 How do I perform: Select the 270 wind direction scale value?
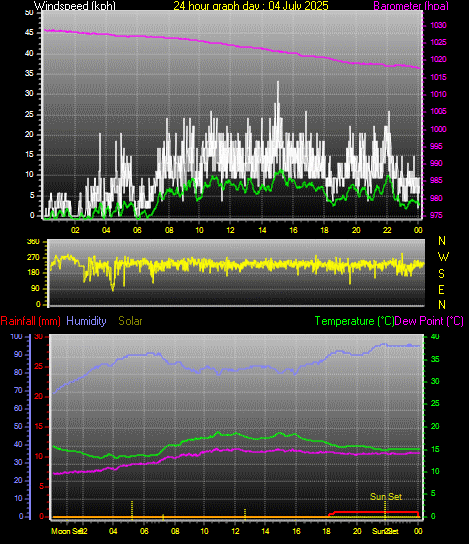coord(33,257)
